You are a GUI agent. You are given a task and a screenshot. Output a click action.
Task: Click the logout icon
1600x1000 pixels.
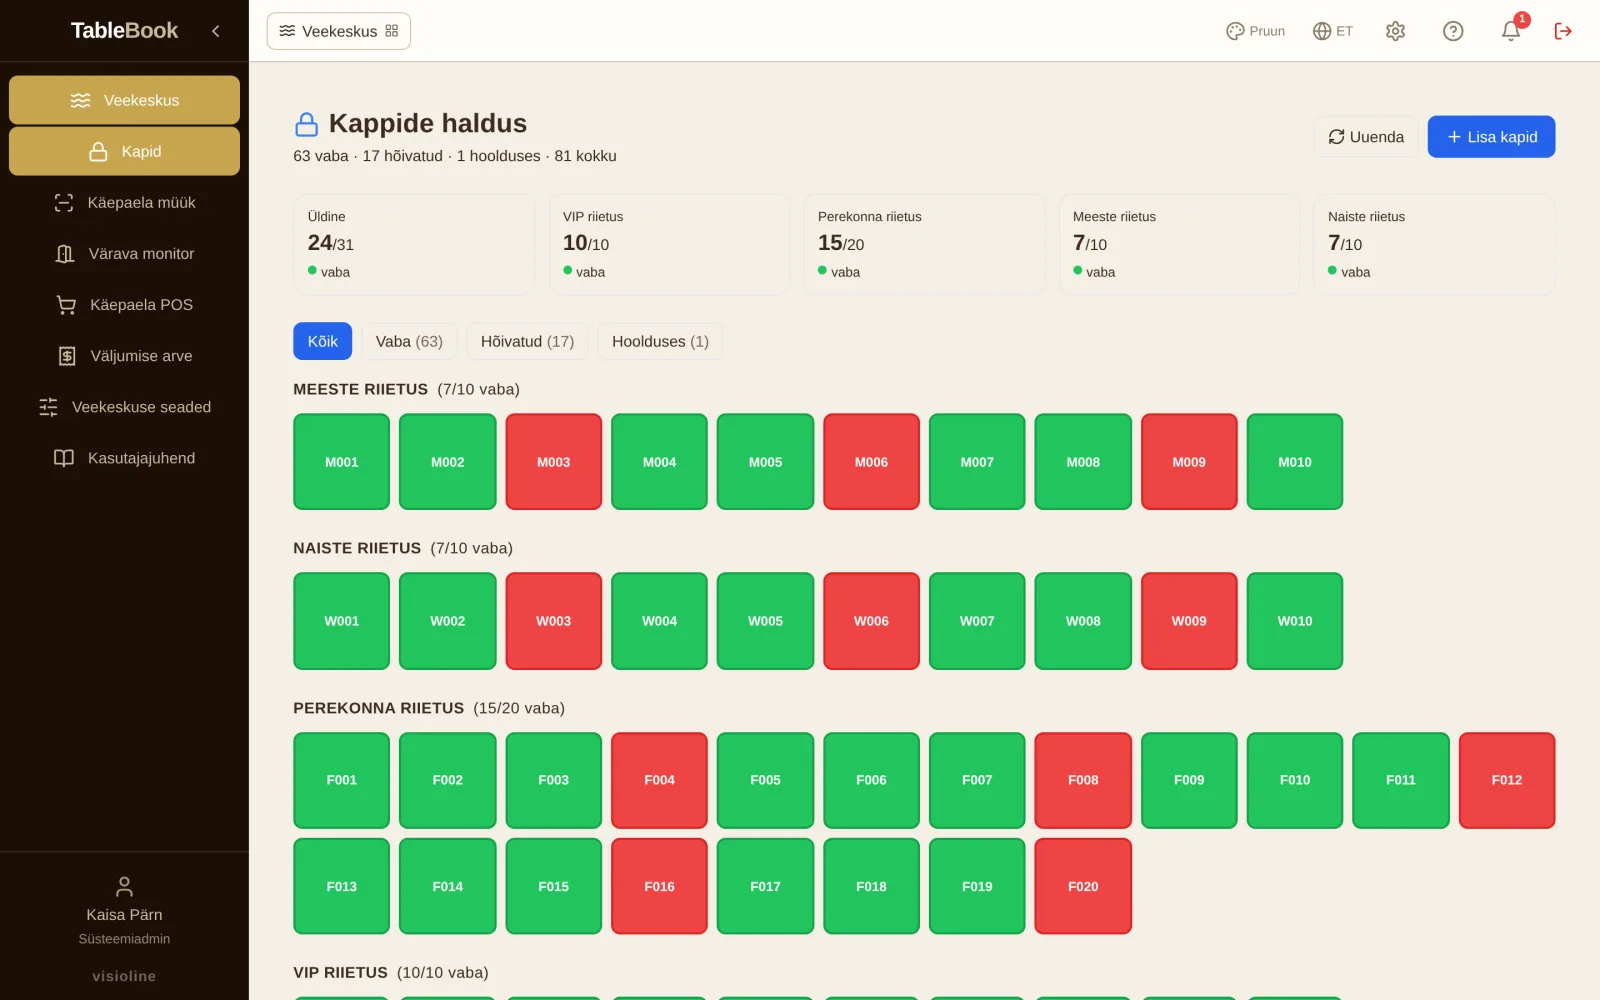pyautogui.click(x=1563, y=31)
